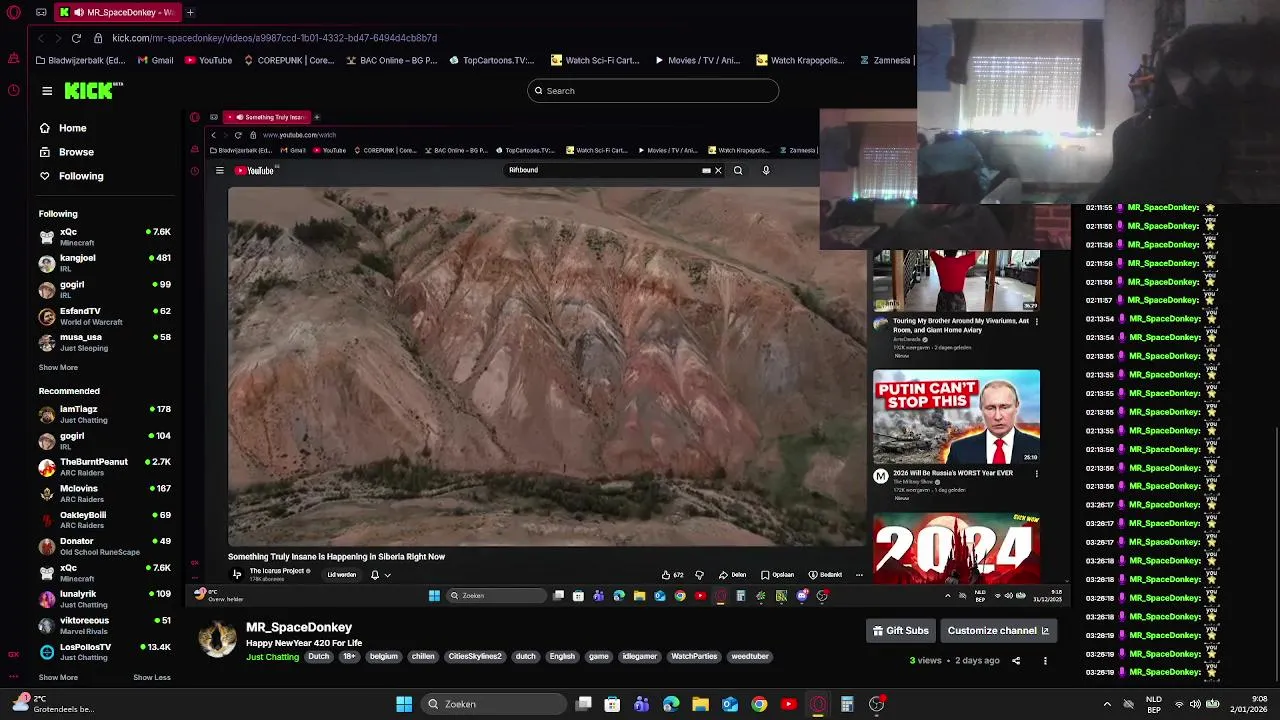Image resolution: width=1280 pixels, height=720 pixels.
Task: Click the Gift Subs button
Action: point(901,631)
